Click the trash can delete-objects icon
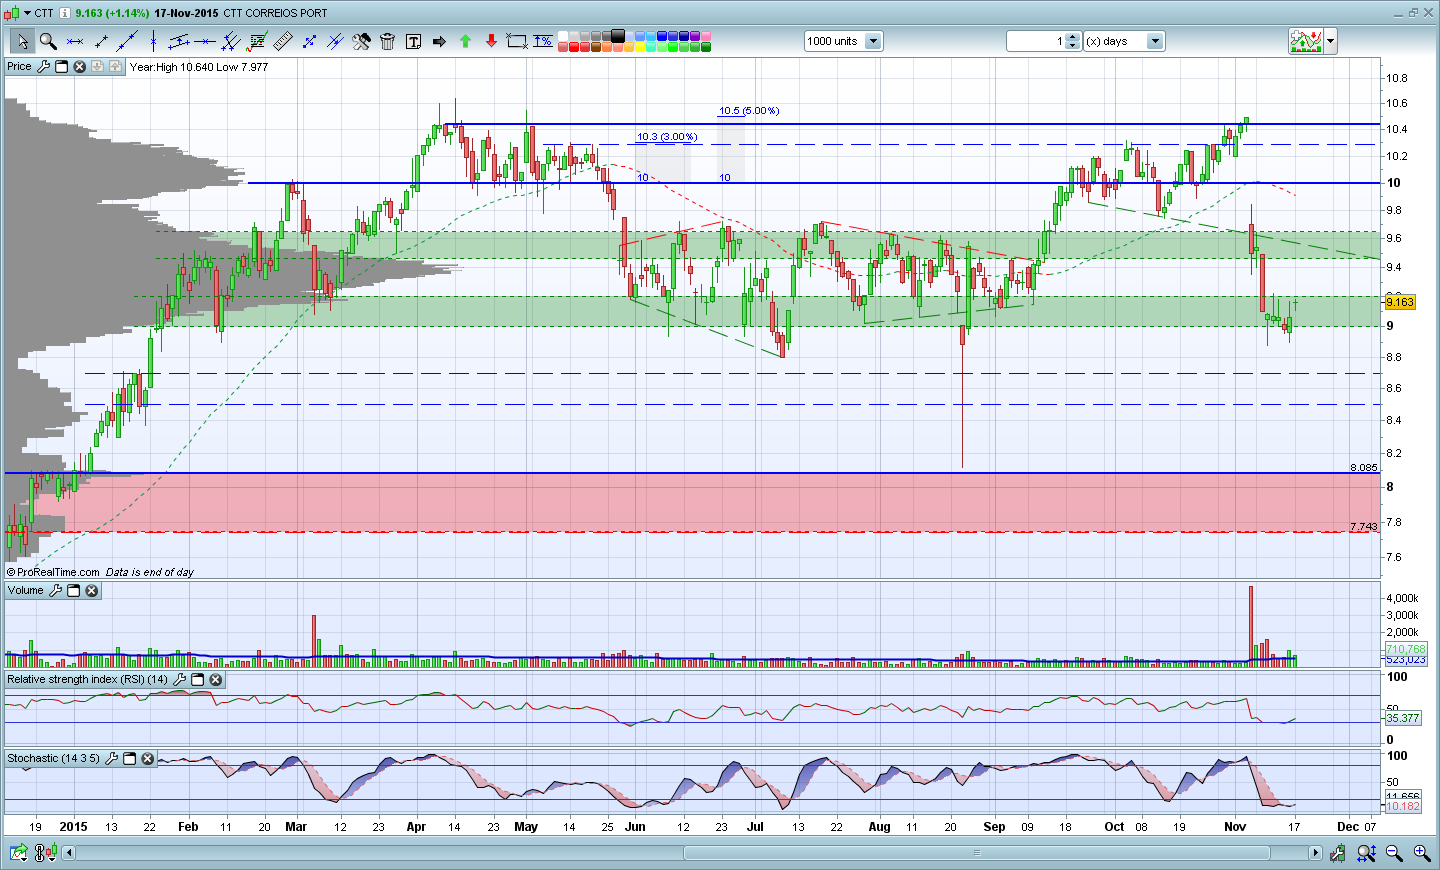The width and height of the screenshot is (1440, 870). tap(387, 41)
